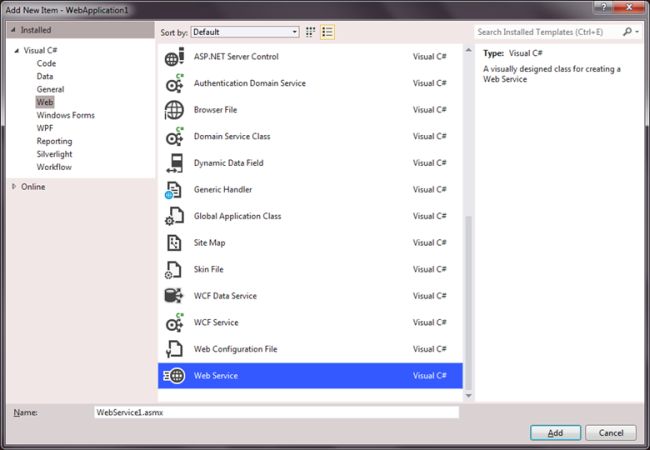Click the template list scrollbar thumb
This screenshot has height=450, width=650.
click(x=468, y=302)
